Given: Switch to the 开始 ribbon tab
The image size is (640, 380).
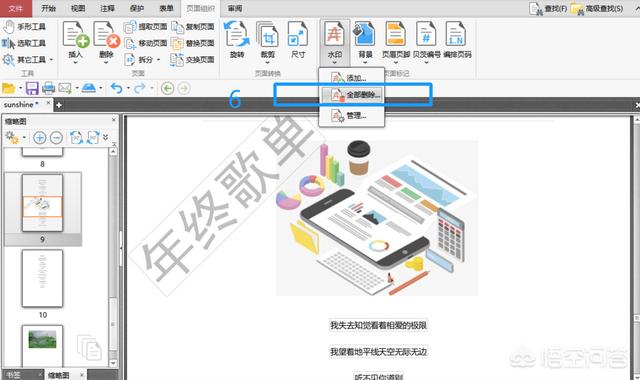Looking at the screenshot, I should (48, 8).
